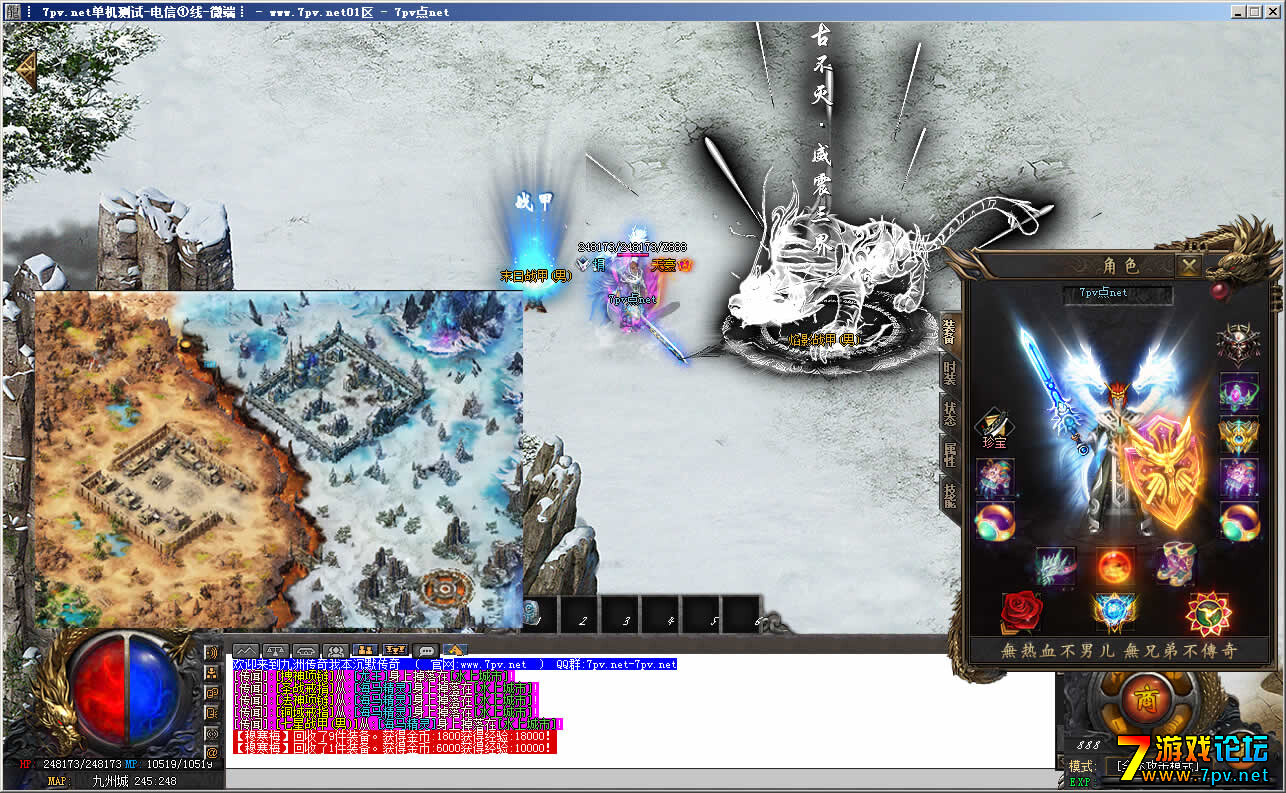Select the green-purple necklace slot
The height and width of the screenshot is (793, 1286).
[1238, 393]
